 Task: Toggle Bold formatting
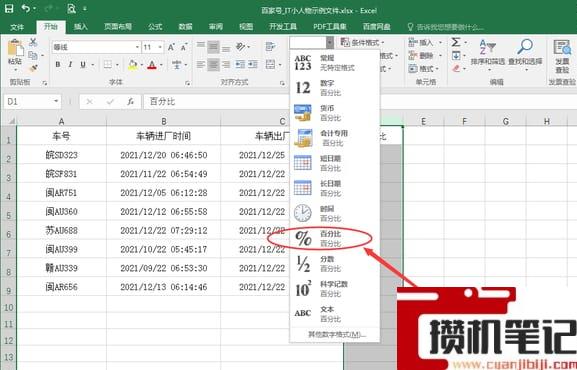58,64
